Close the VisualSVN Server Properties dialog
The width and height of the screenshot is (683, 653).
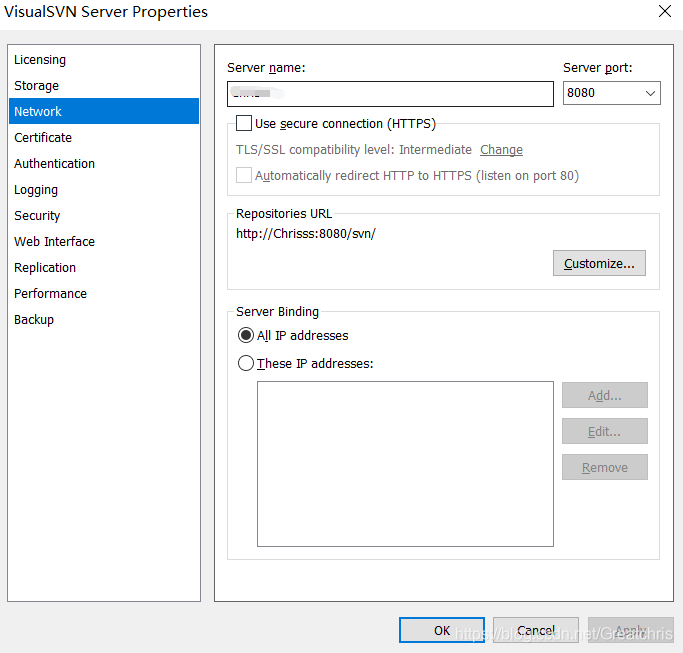pyautogui.click(x=665, y=11)
